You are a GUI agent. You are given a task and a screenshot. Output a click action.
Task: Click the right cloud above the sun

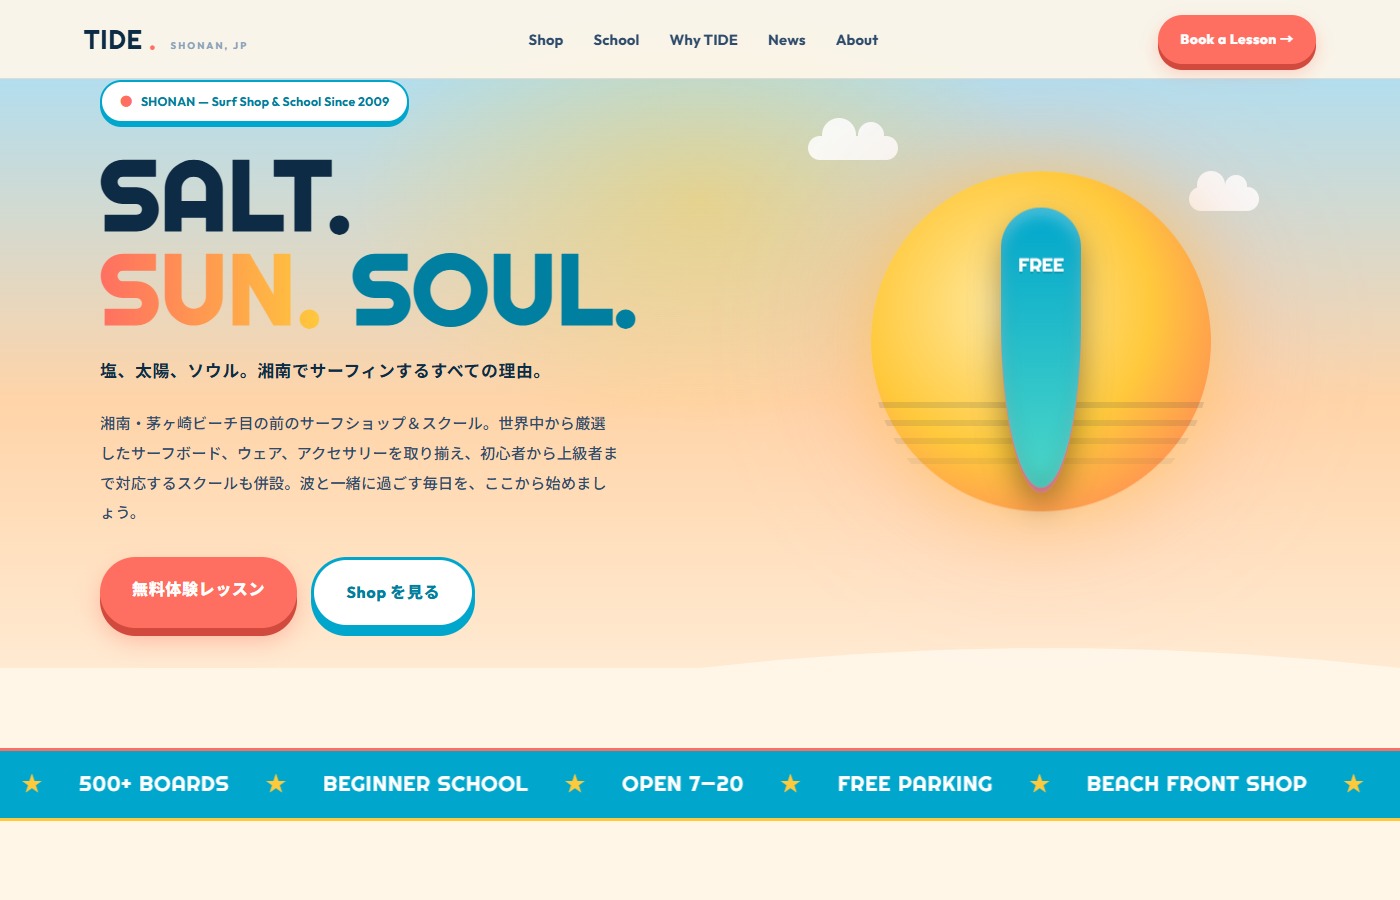(1224, 191)
